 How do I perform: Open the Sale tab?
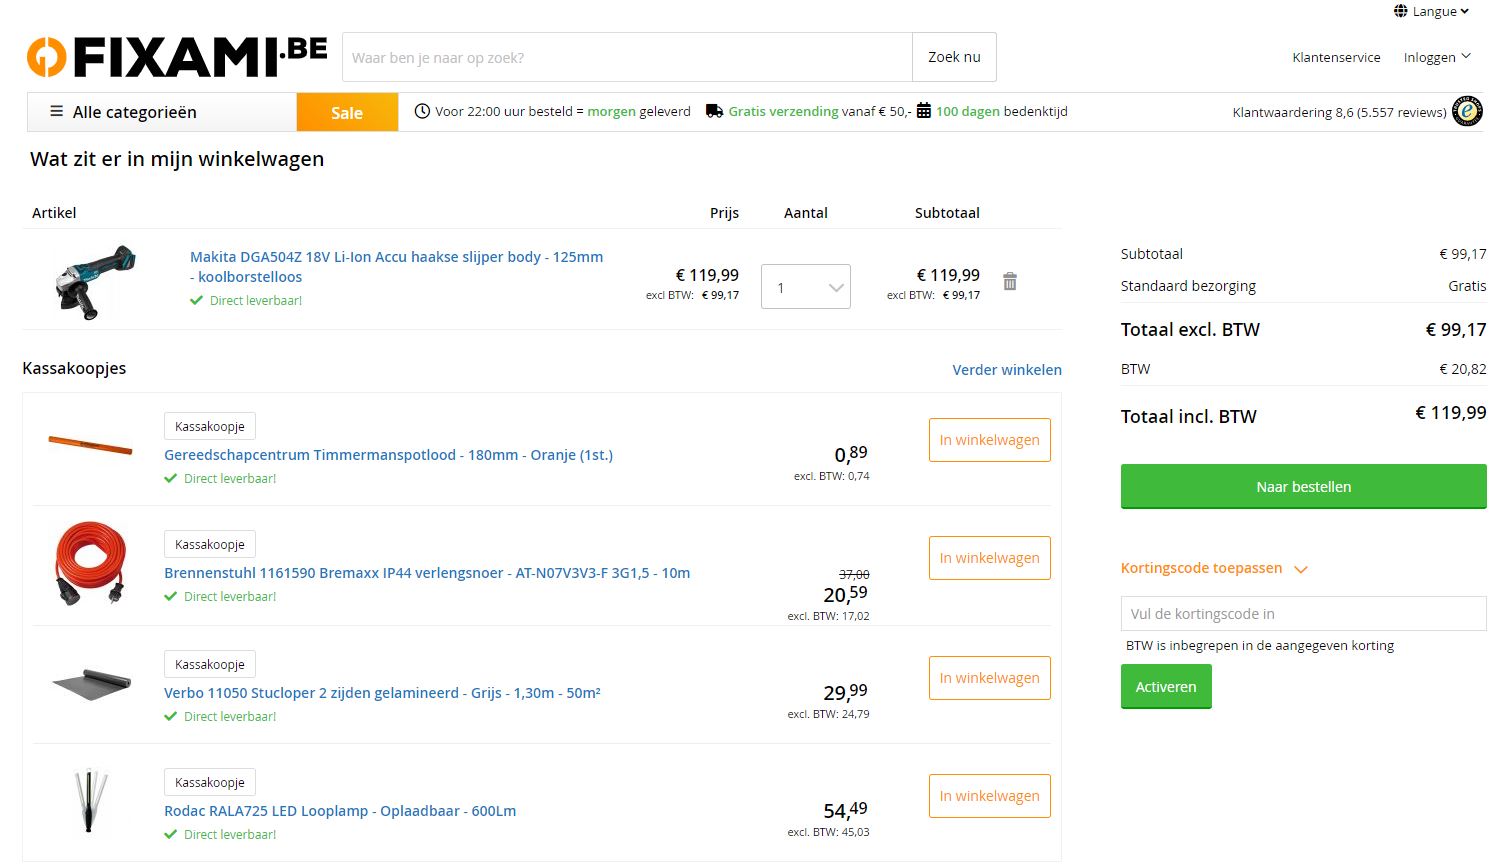tap(347, 112)
